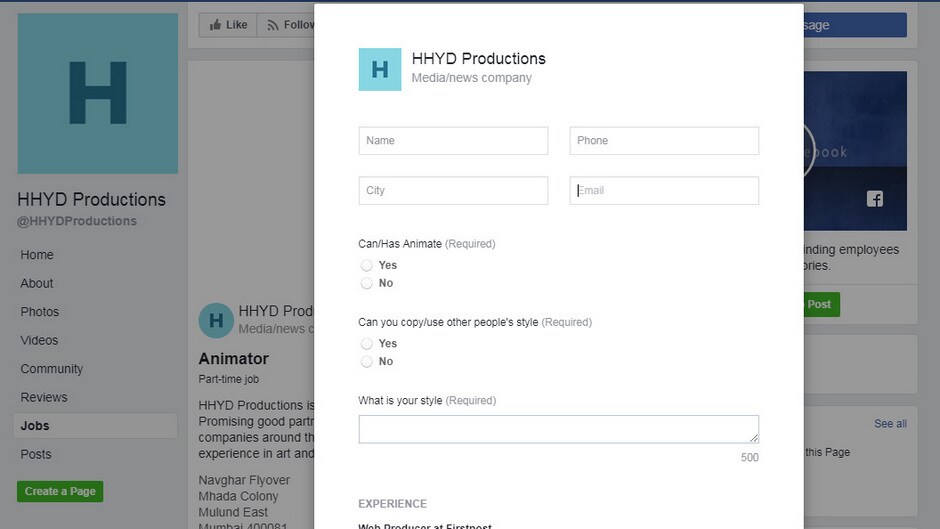The width and height of the screenshot is (940, 529).
Task: Click the Create a Page button
Action: [60, 491]
